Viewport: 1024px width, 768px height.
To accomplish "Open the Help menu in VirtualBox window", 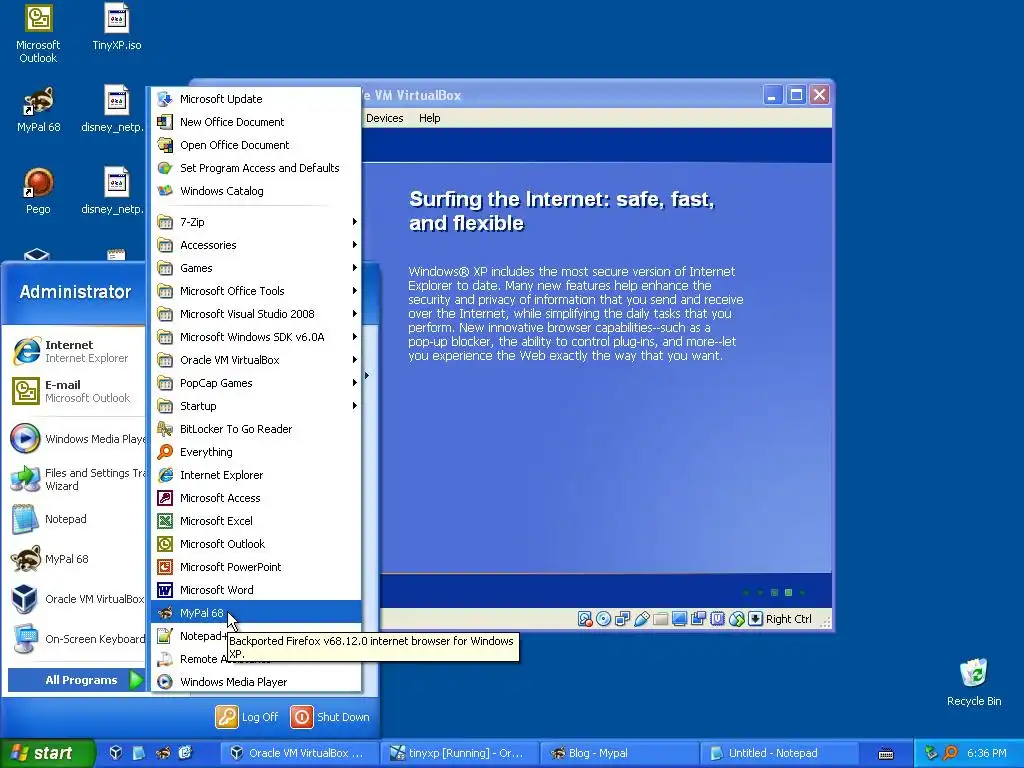I will click(x=430, y=118).
